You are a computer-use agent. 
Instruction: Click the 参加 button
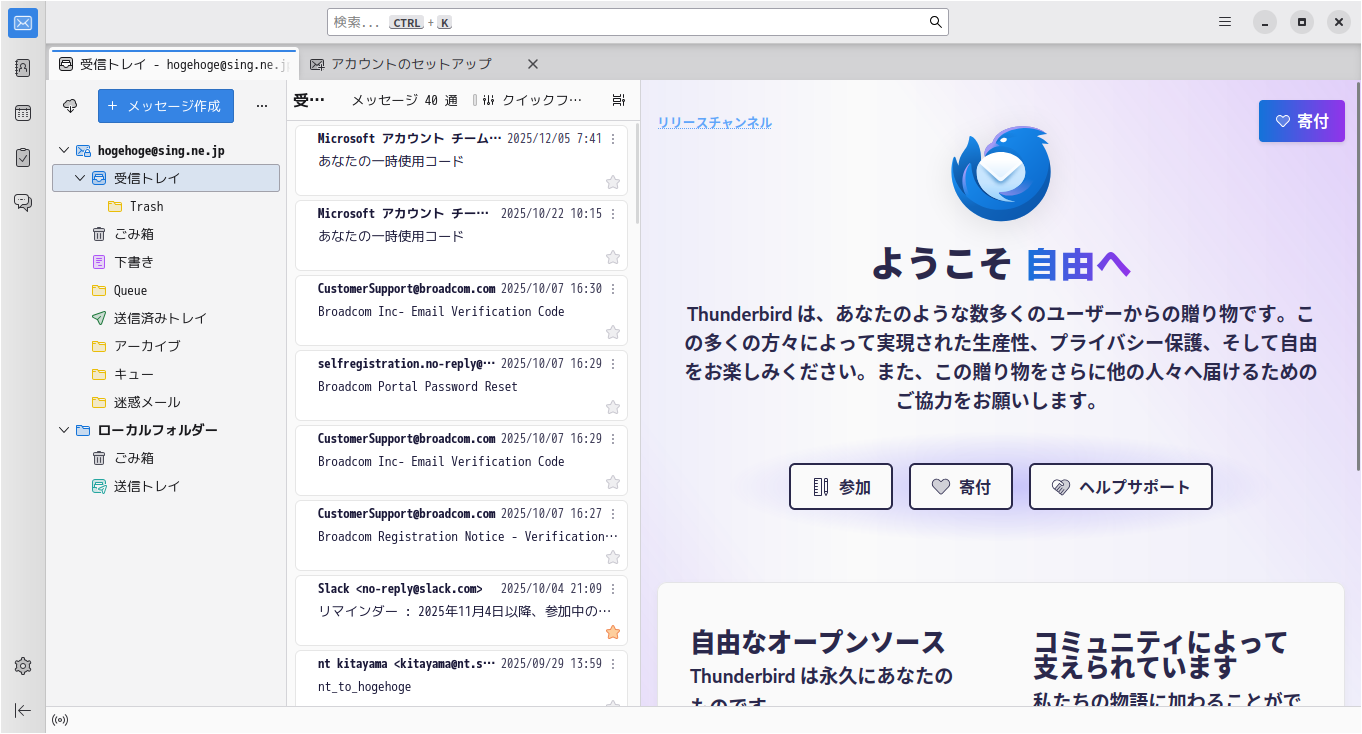(x=841, y=487)
